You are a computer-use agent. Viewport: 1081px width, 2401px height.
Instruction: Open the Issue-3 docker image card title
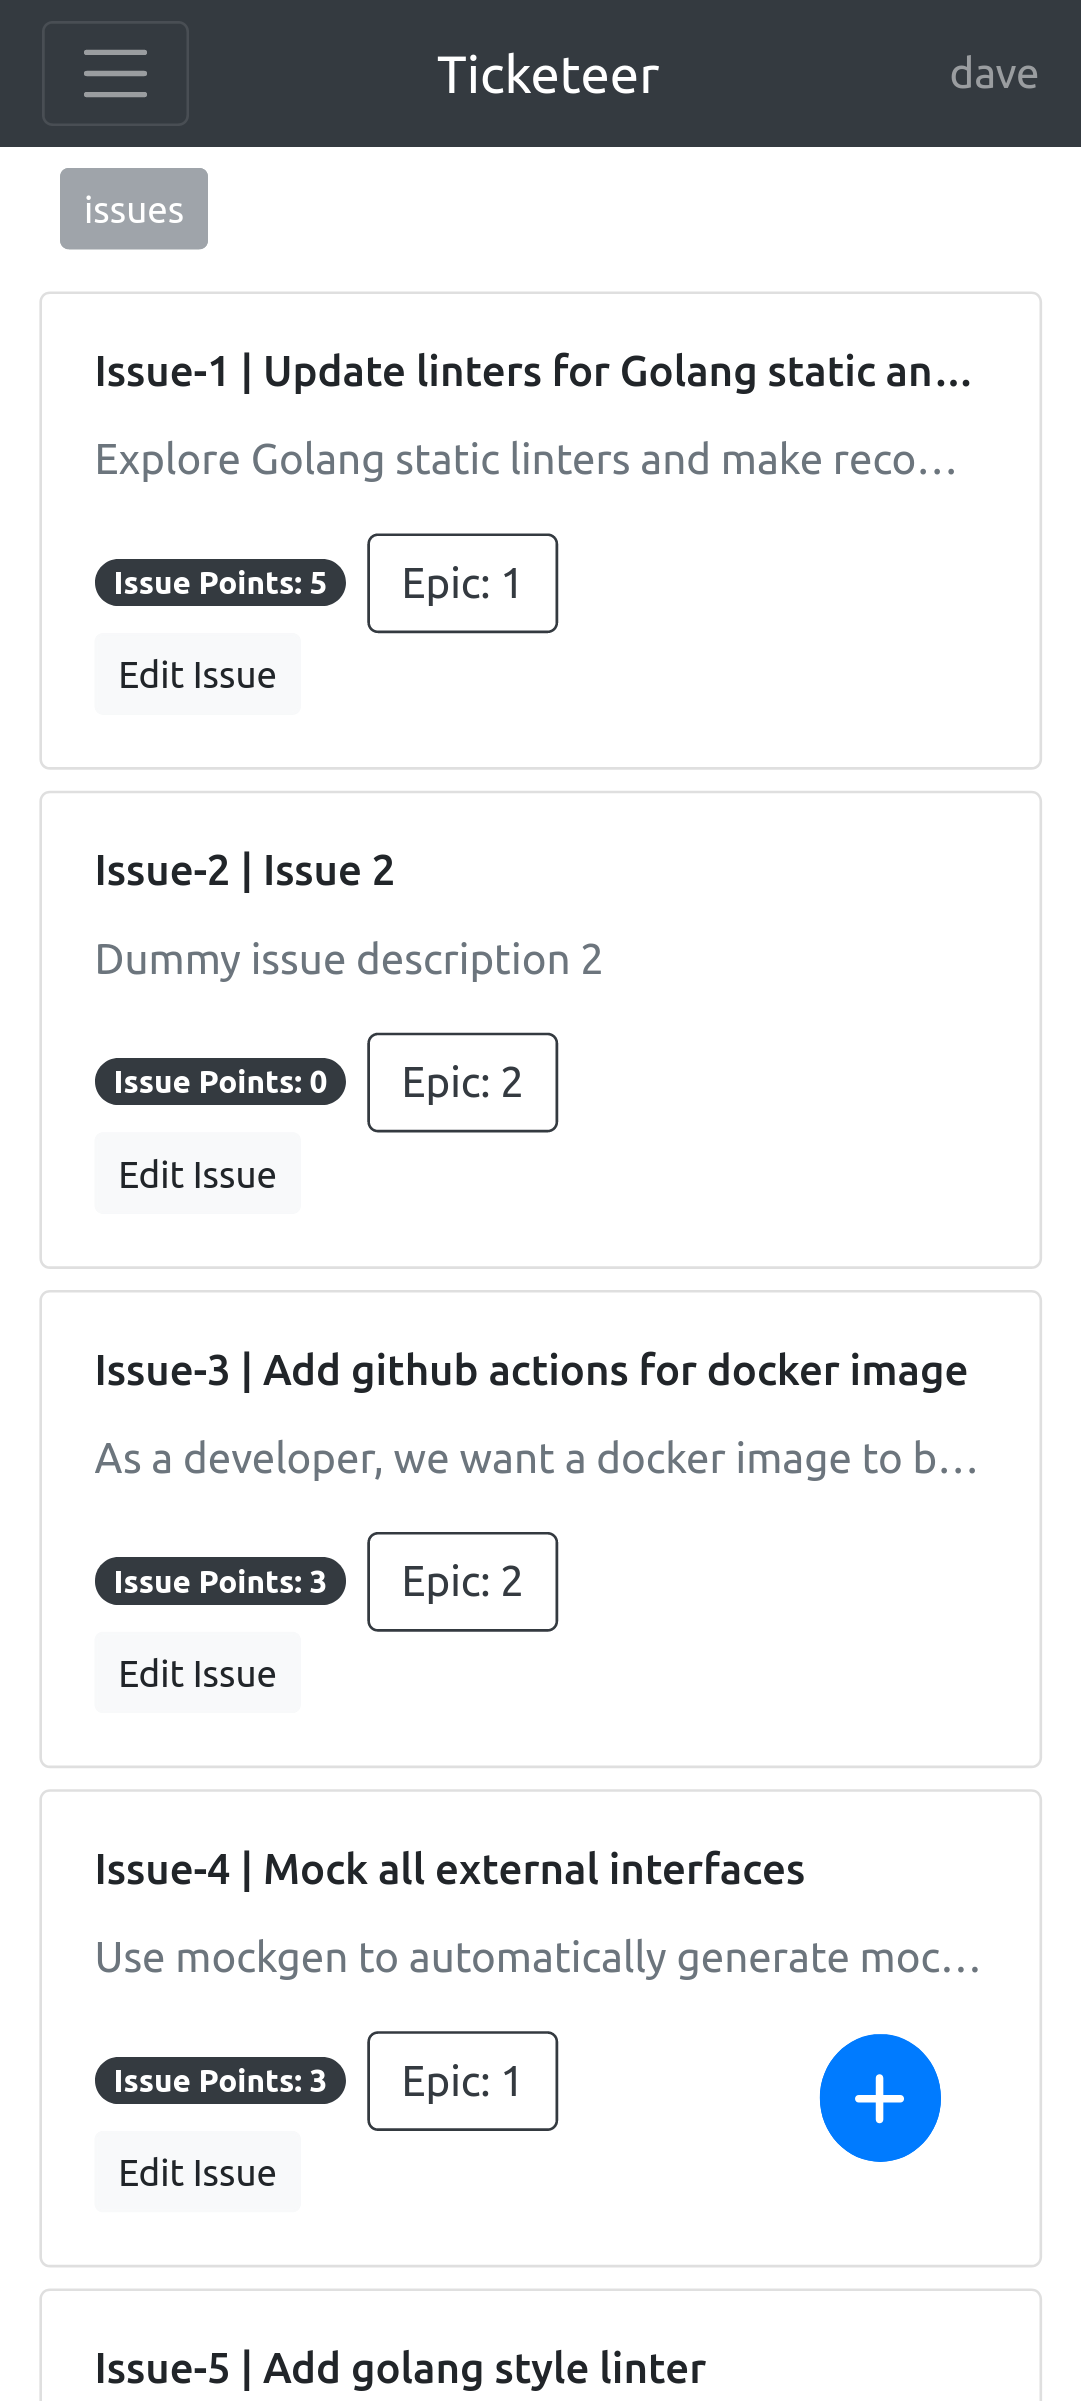tap(530, 1370)
